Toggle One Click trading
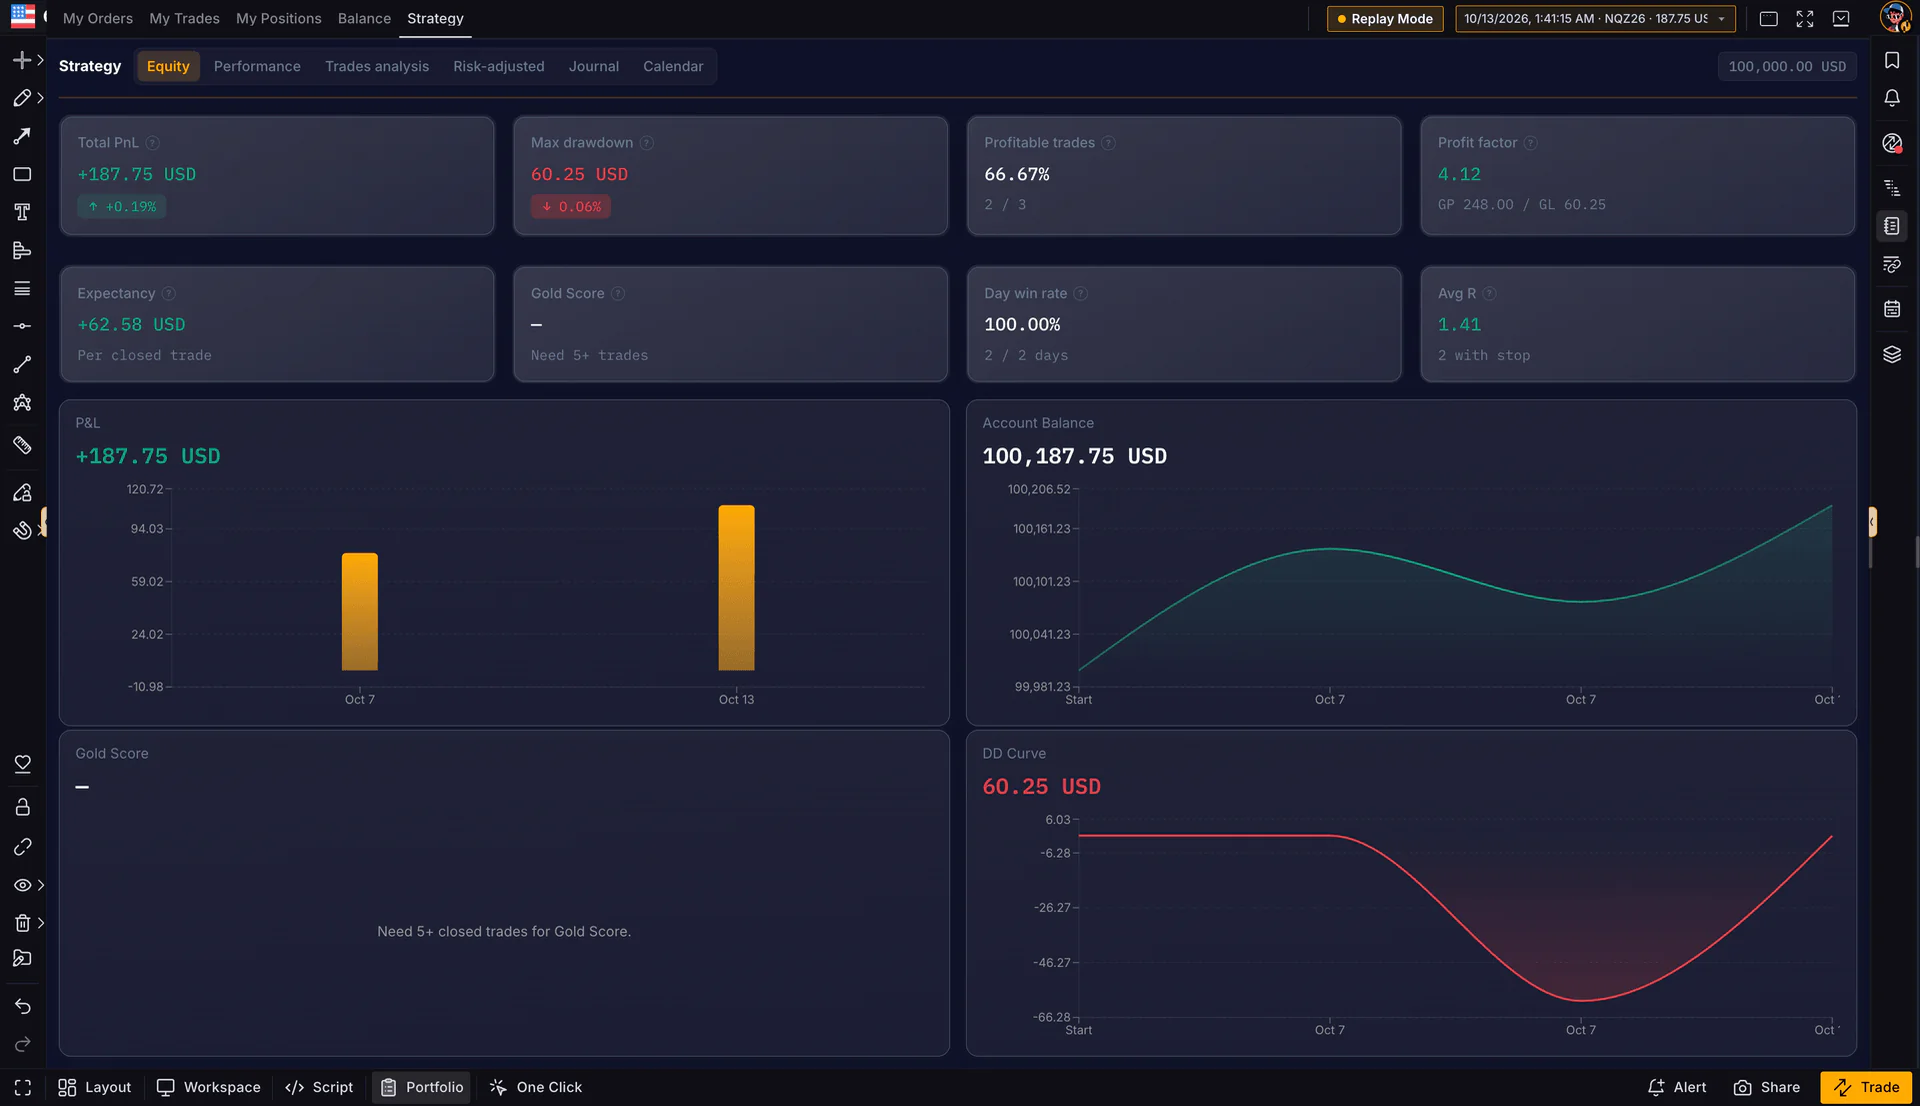 click(x=536, y=1087)
